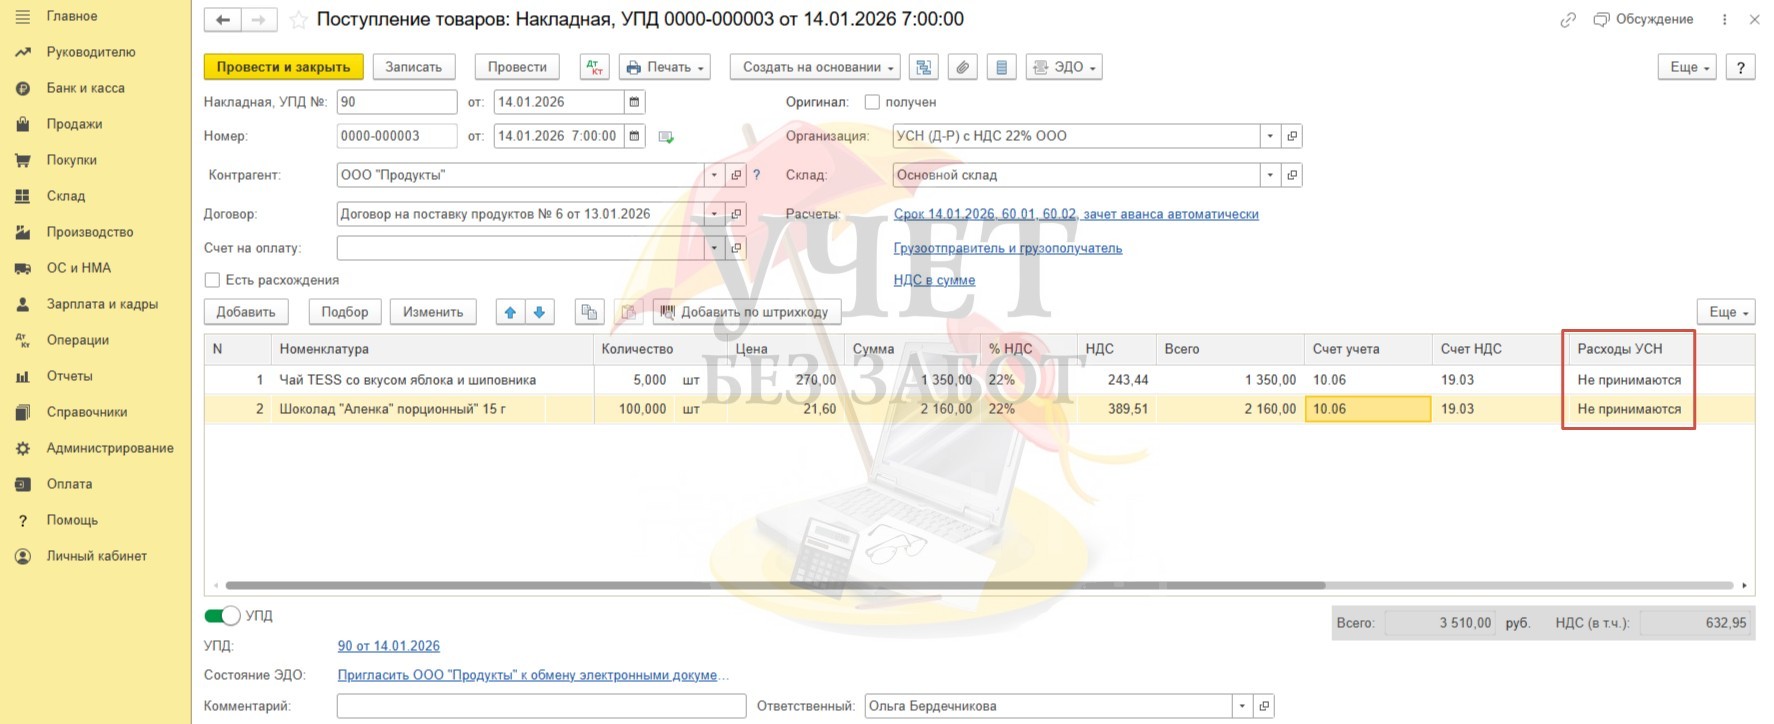The width and height of the screenshot is (1774, 724).
Task: Click the copy rows icon in table toolbar
Action: (x=589, y=312)
